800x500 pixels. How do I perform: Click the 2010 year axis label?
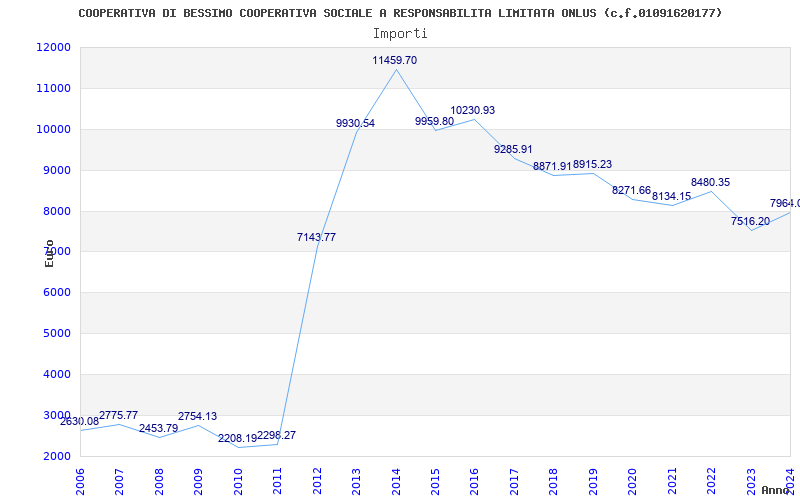click(238, 481)
